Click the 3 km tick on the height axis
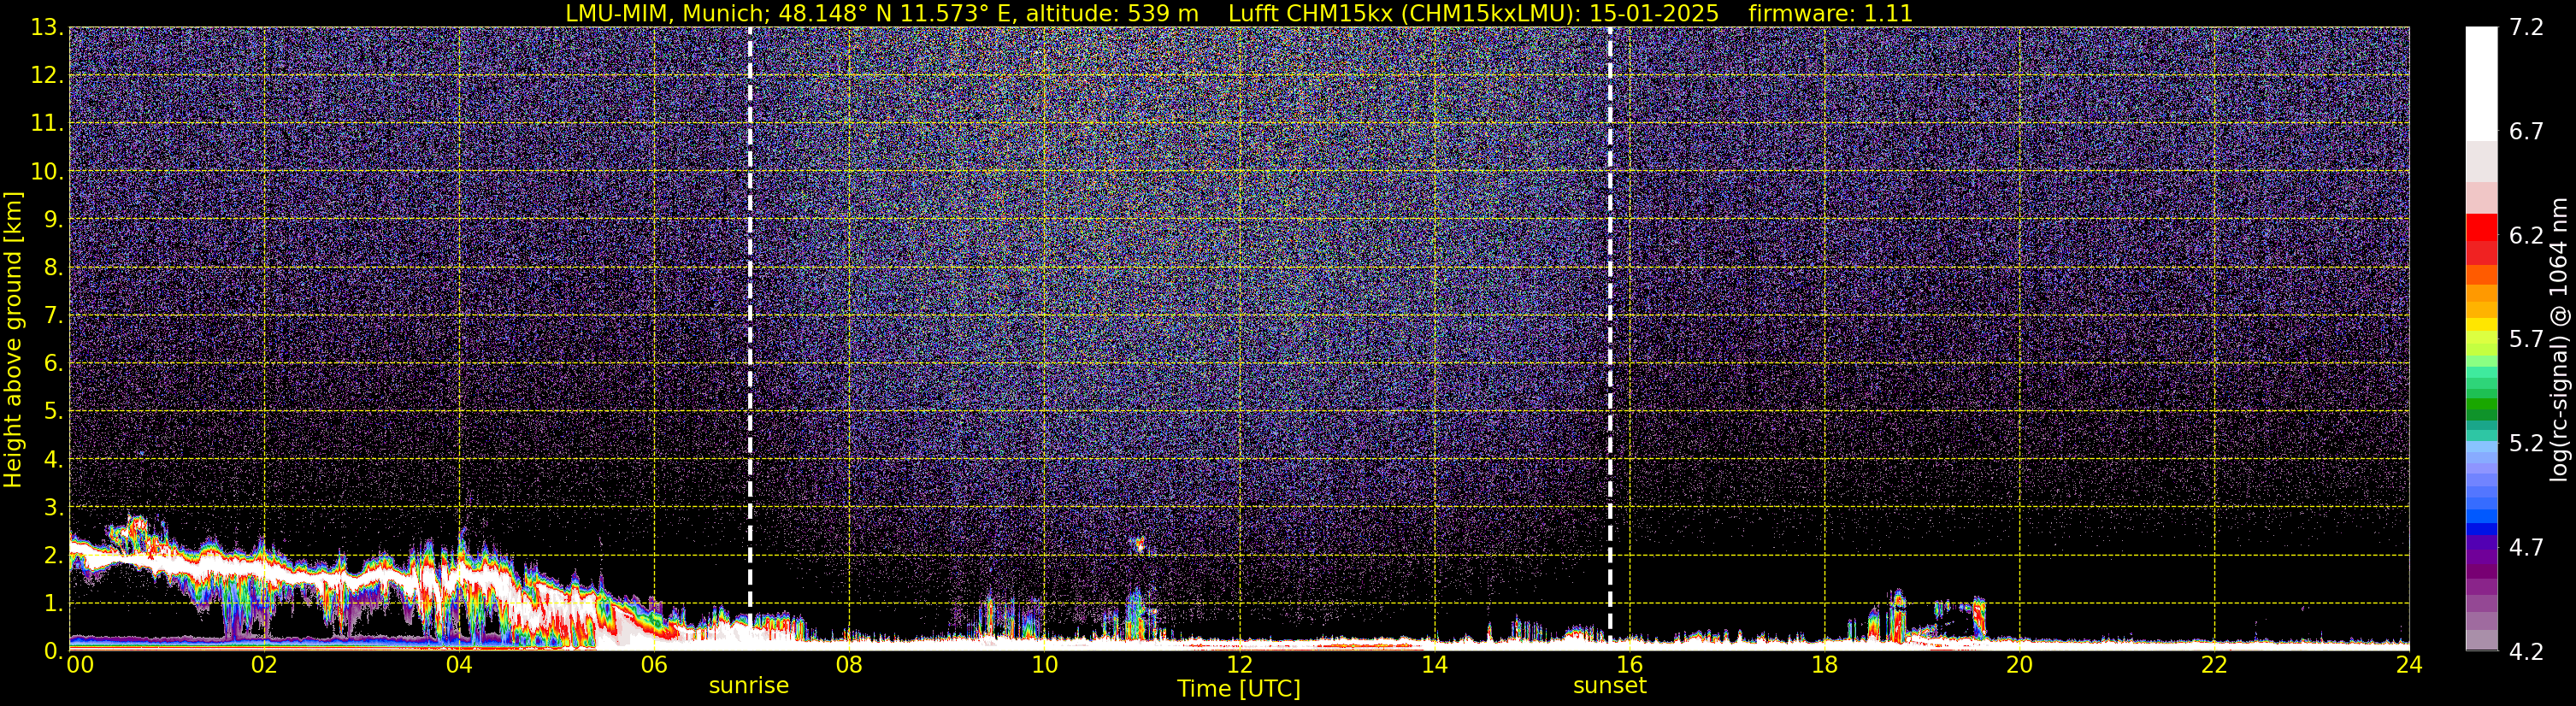 pos(52,507)
